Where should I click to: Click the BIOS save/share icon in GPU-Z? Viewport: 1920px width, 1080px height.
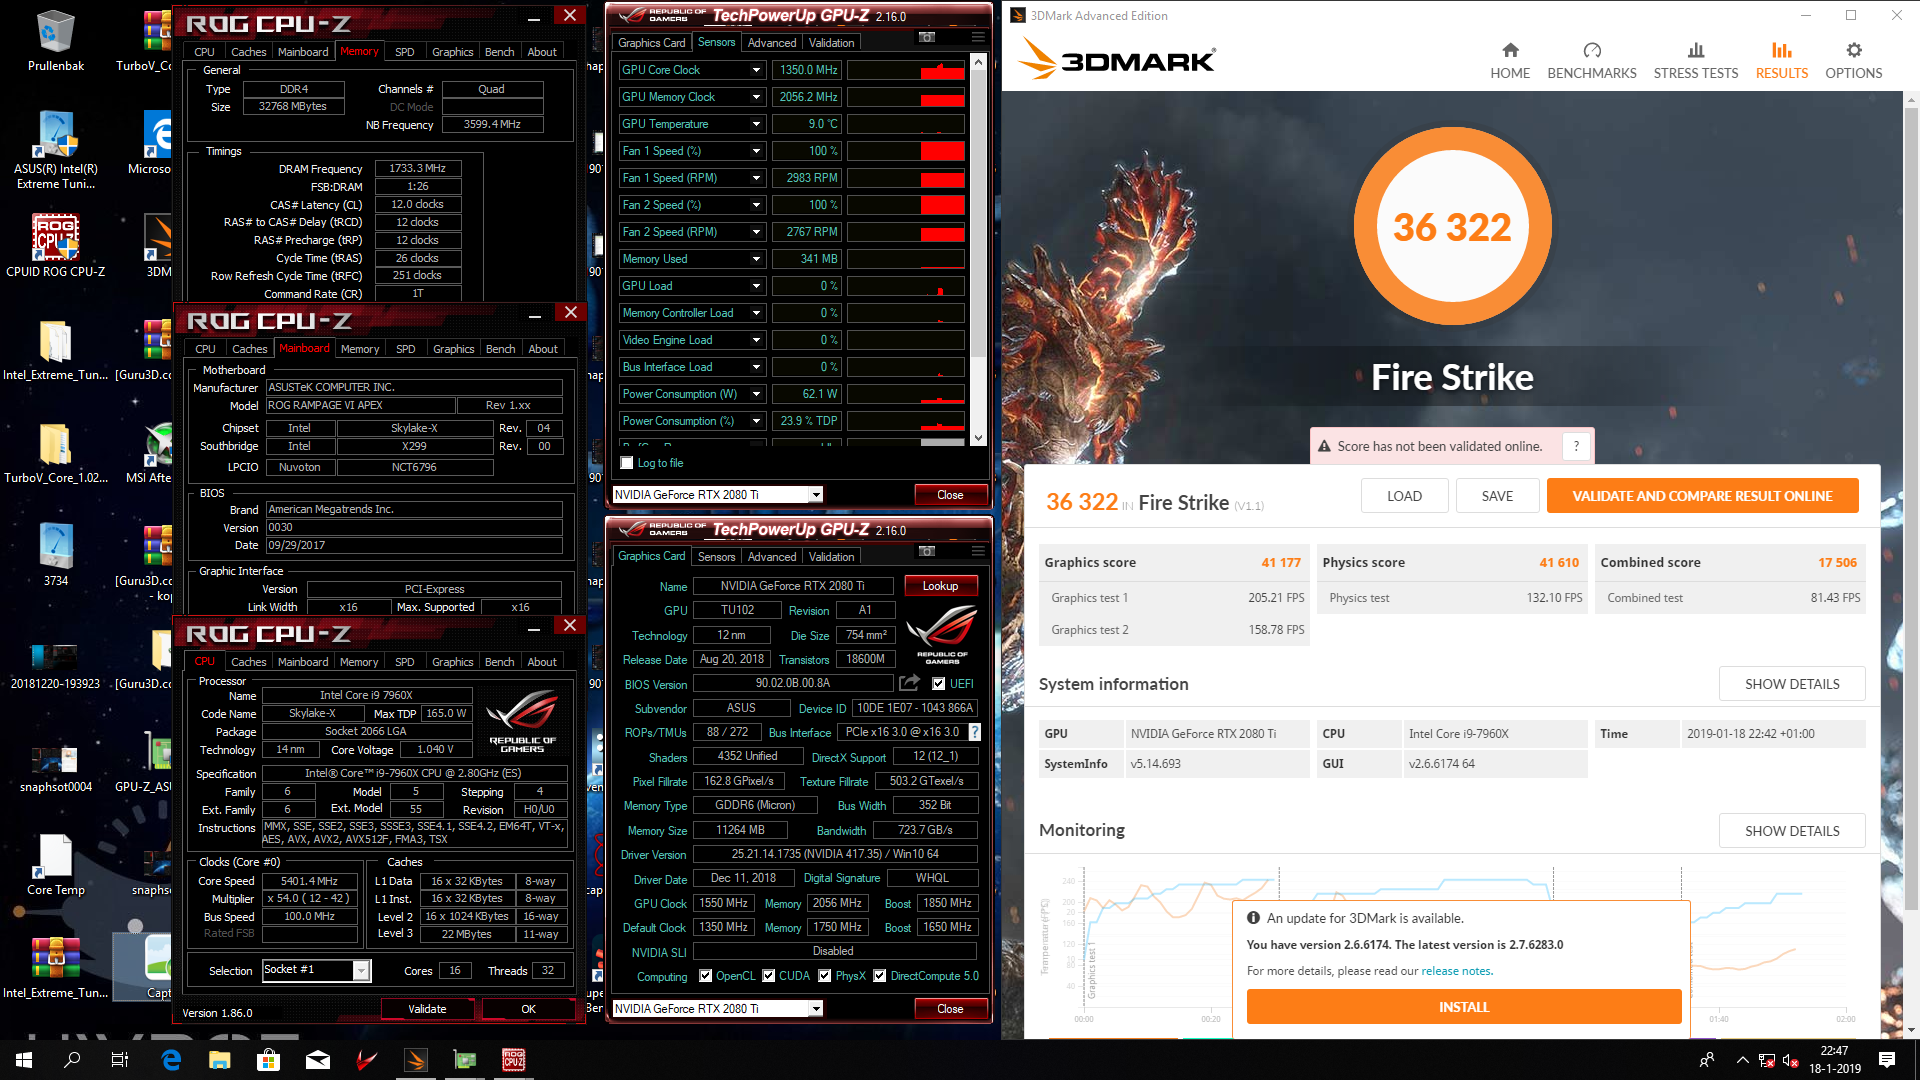click(909, 683)
